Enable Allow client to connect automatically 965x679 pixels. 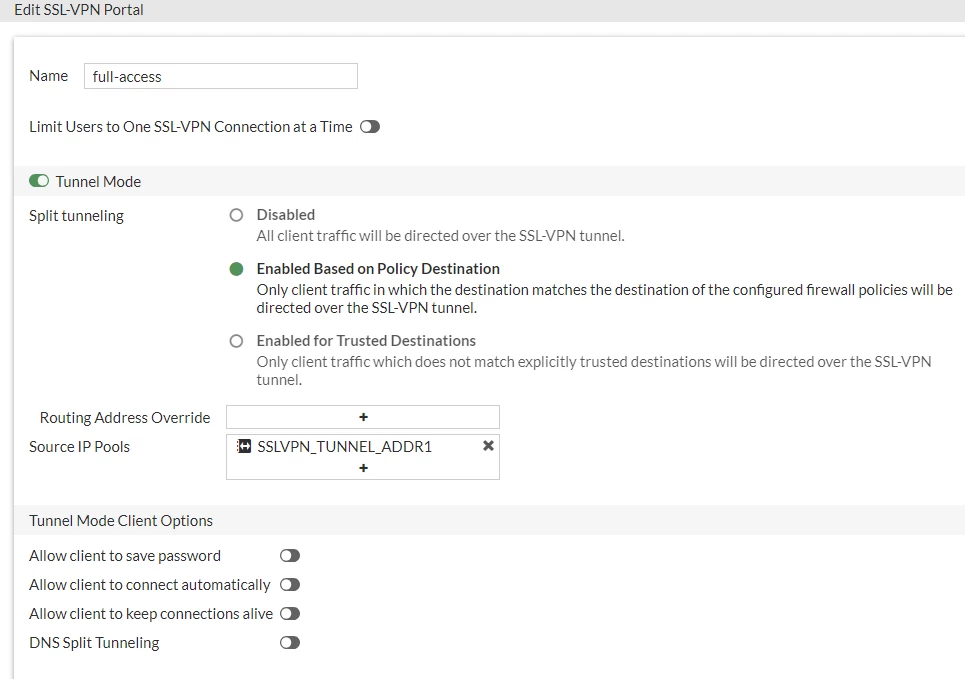click(290, 585)
